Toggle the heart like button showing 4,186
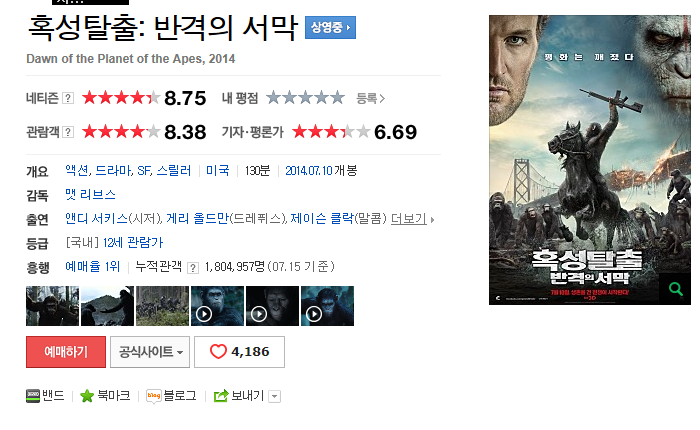Screen dimensions: 700x430 (239, 352)
